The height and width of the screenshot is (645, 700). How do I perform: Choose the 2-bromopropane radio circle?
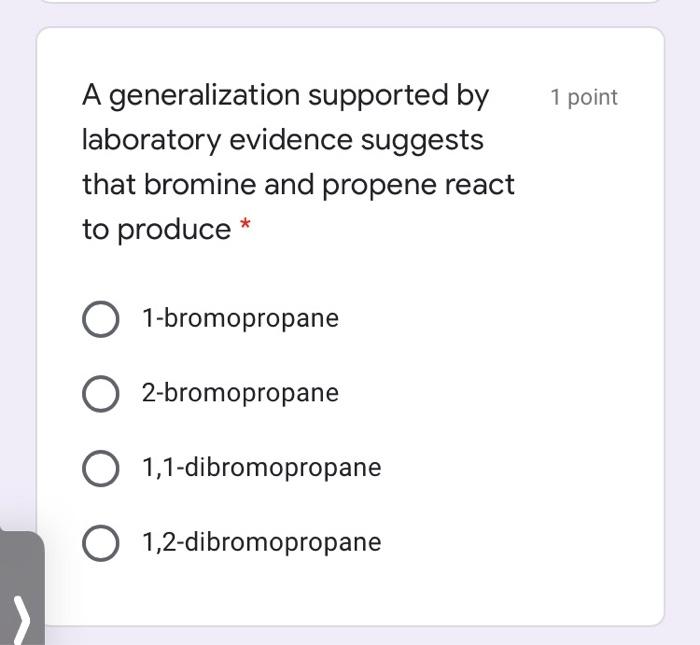click(x=100, y=393)
